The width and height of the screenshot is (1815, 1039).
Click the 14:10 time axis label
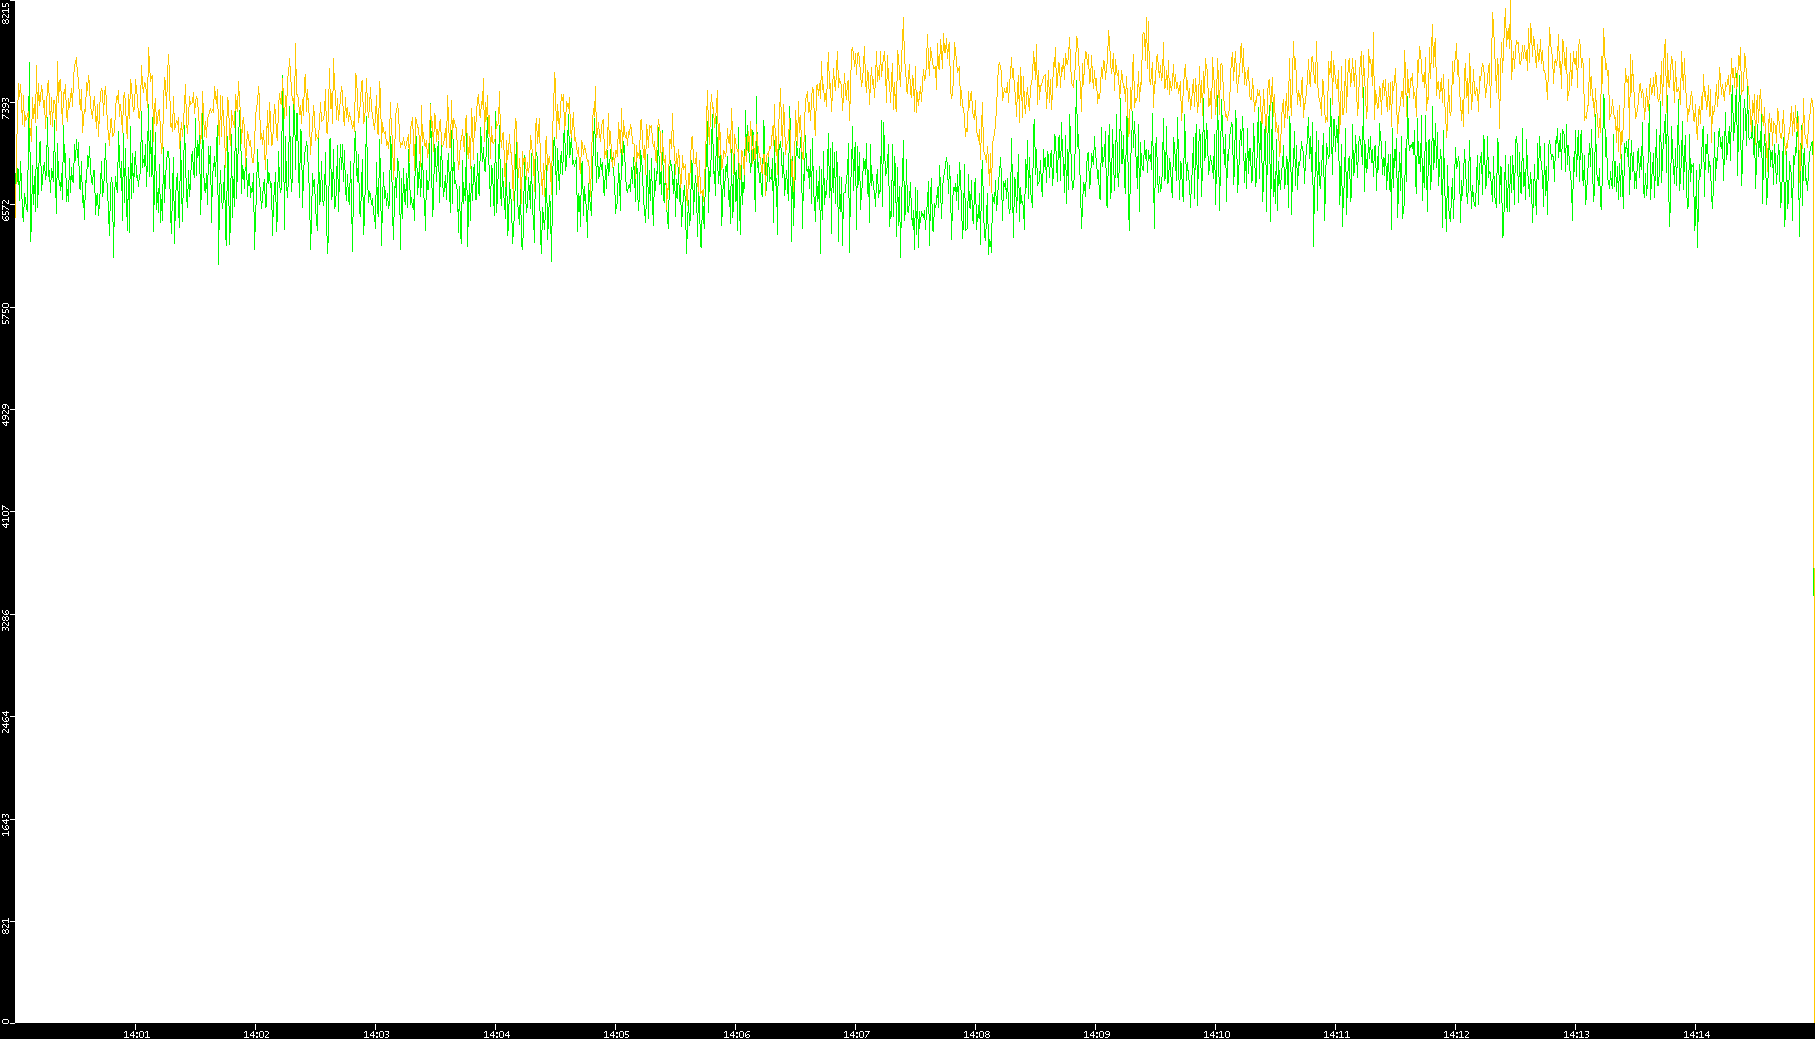point(1216,1034)
